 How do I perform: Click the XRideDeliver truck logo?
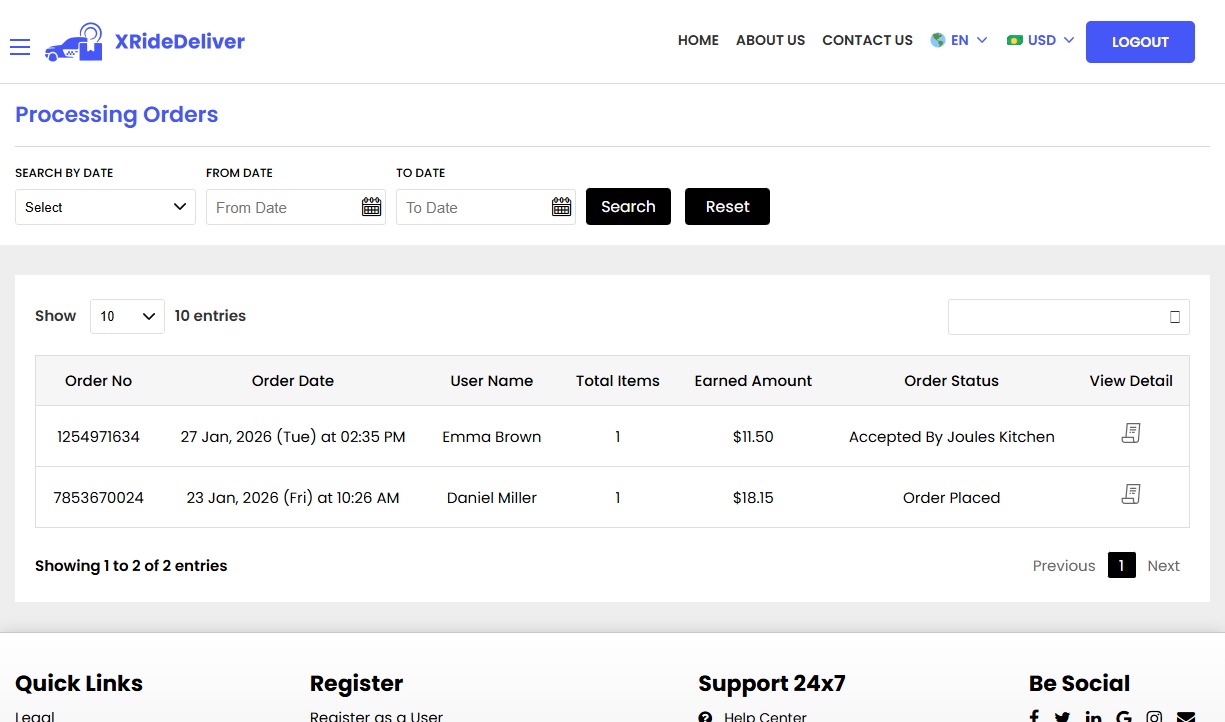72,41
